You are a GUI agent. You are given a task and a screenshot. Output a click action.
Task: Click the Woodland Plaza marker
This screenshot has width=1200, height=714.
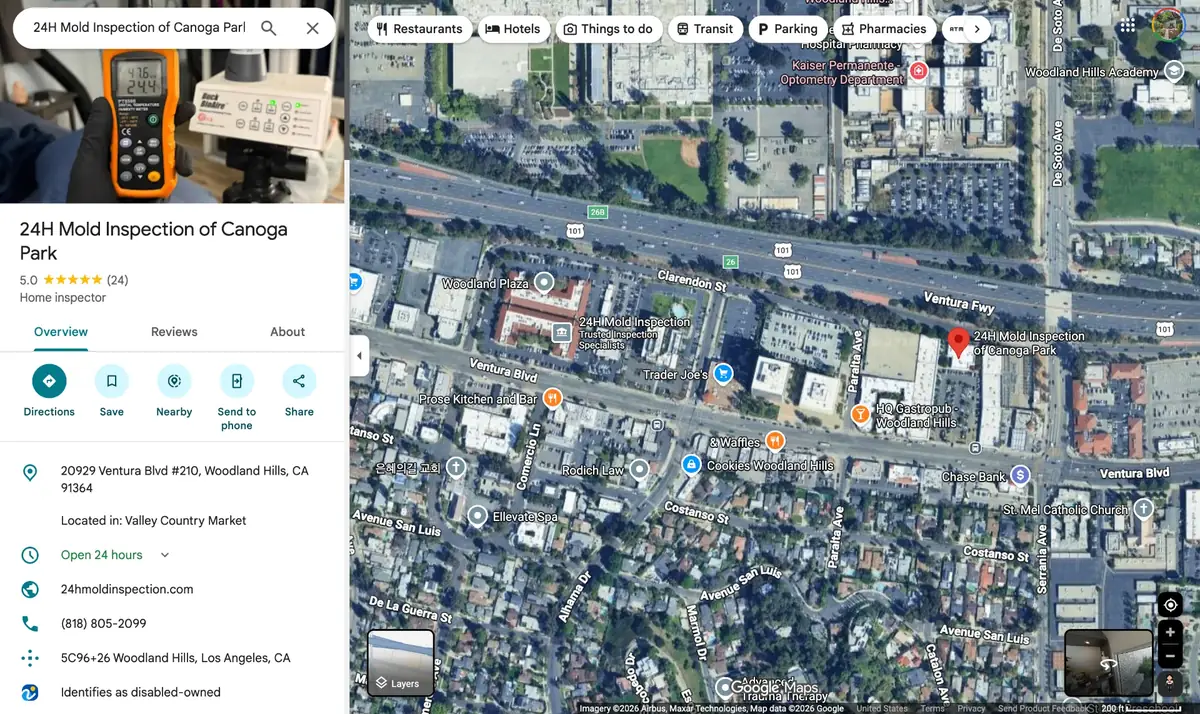544,283
